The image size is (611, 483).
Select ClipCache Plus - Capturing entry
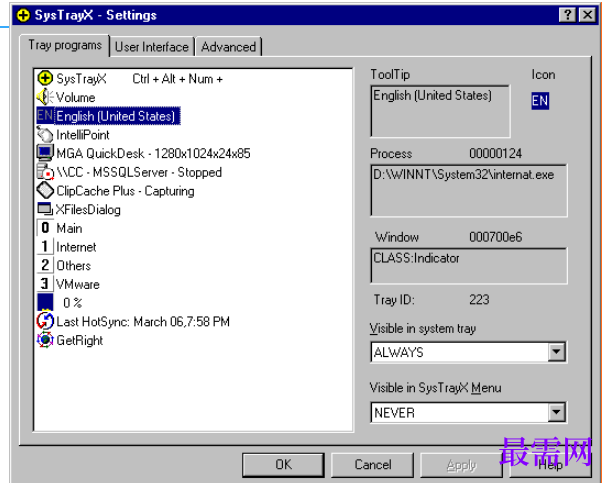[x=125, y=191]
